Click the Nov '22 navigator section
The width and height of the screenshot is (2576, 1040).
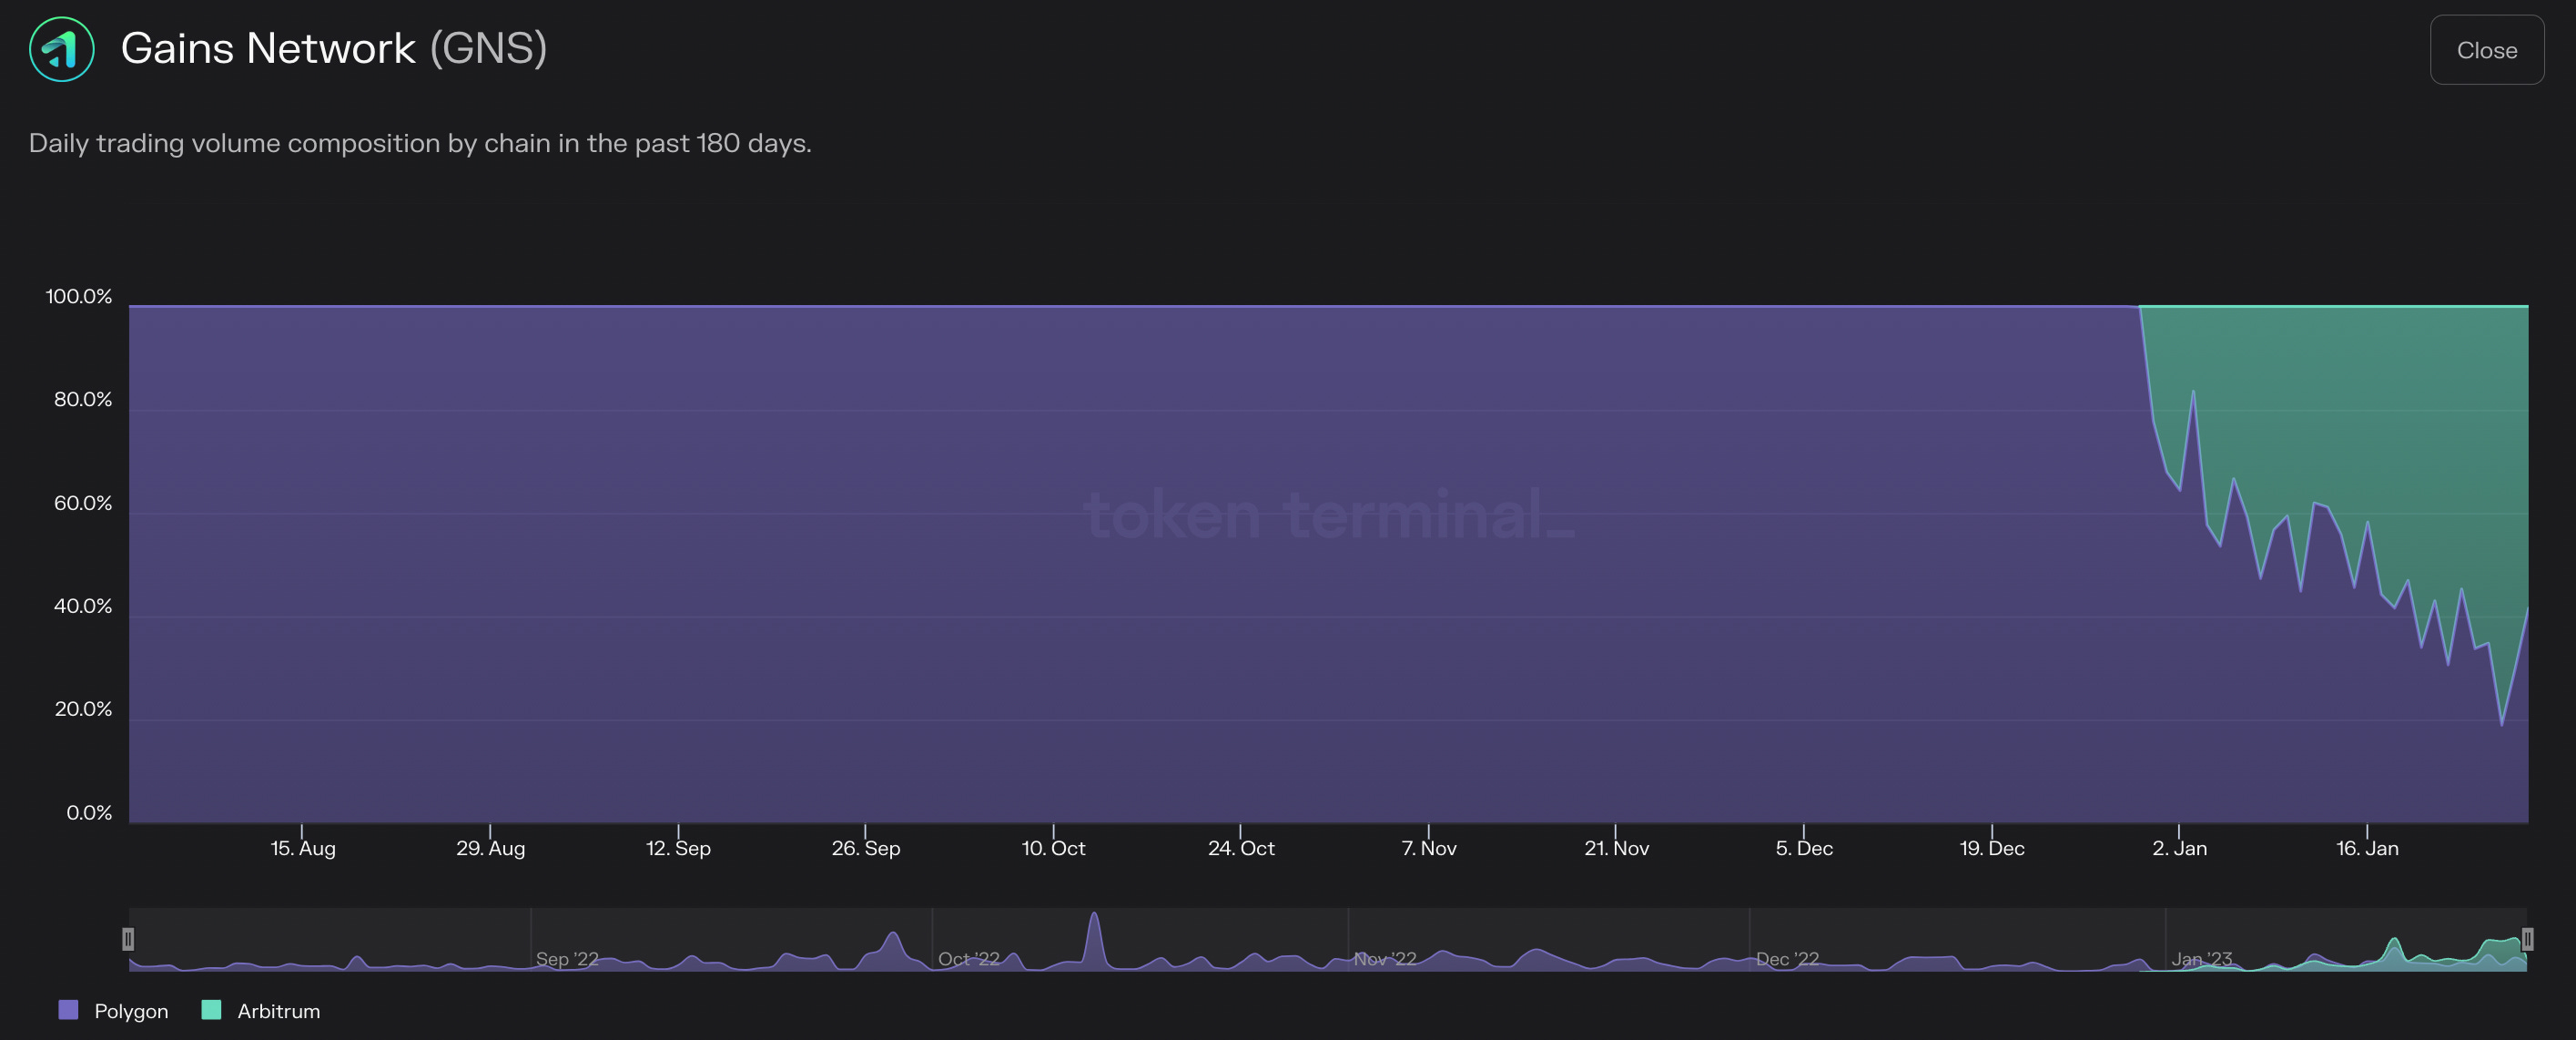tap(1384, 958)
